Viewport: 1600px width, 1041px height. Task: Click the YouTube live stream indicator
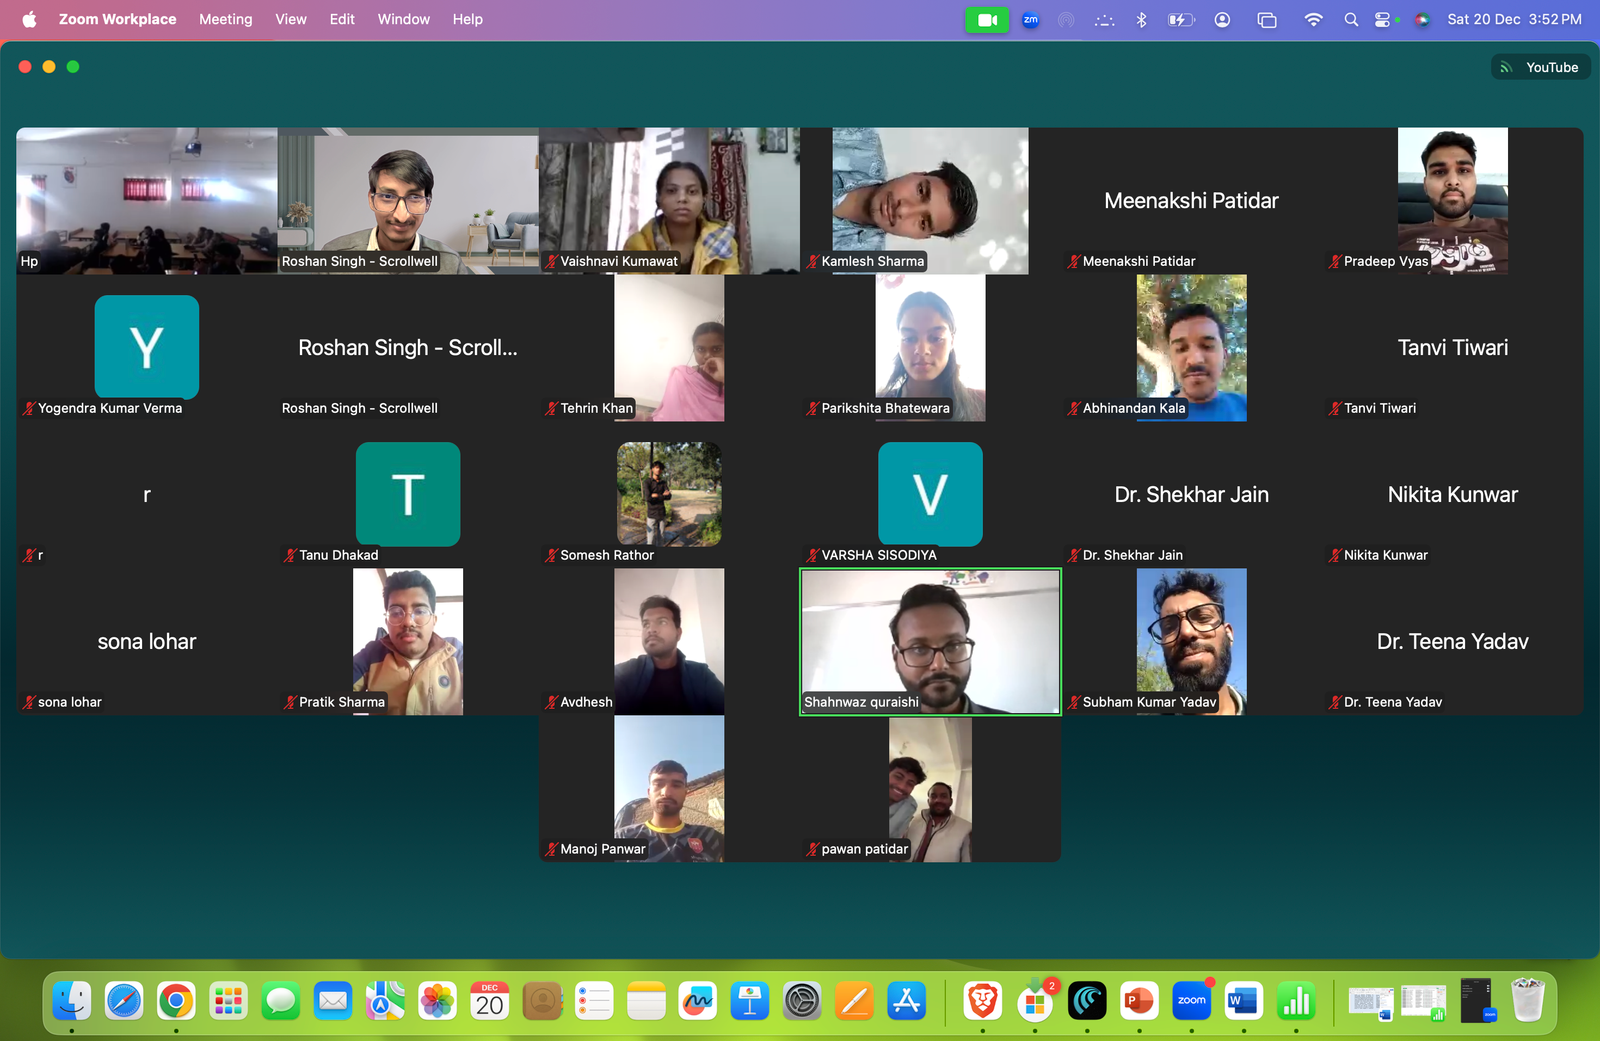1540,67
